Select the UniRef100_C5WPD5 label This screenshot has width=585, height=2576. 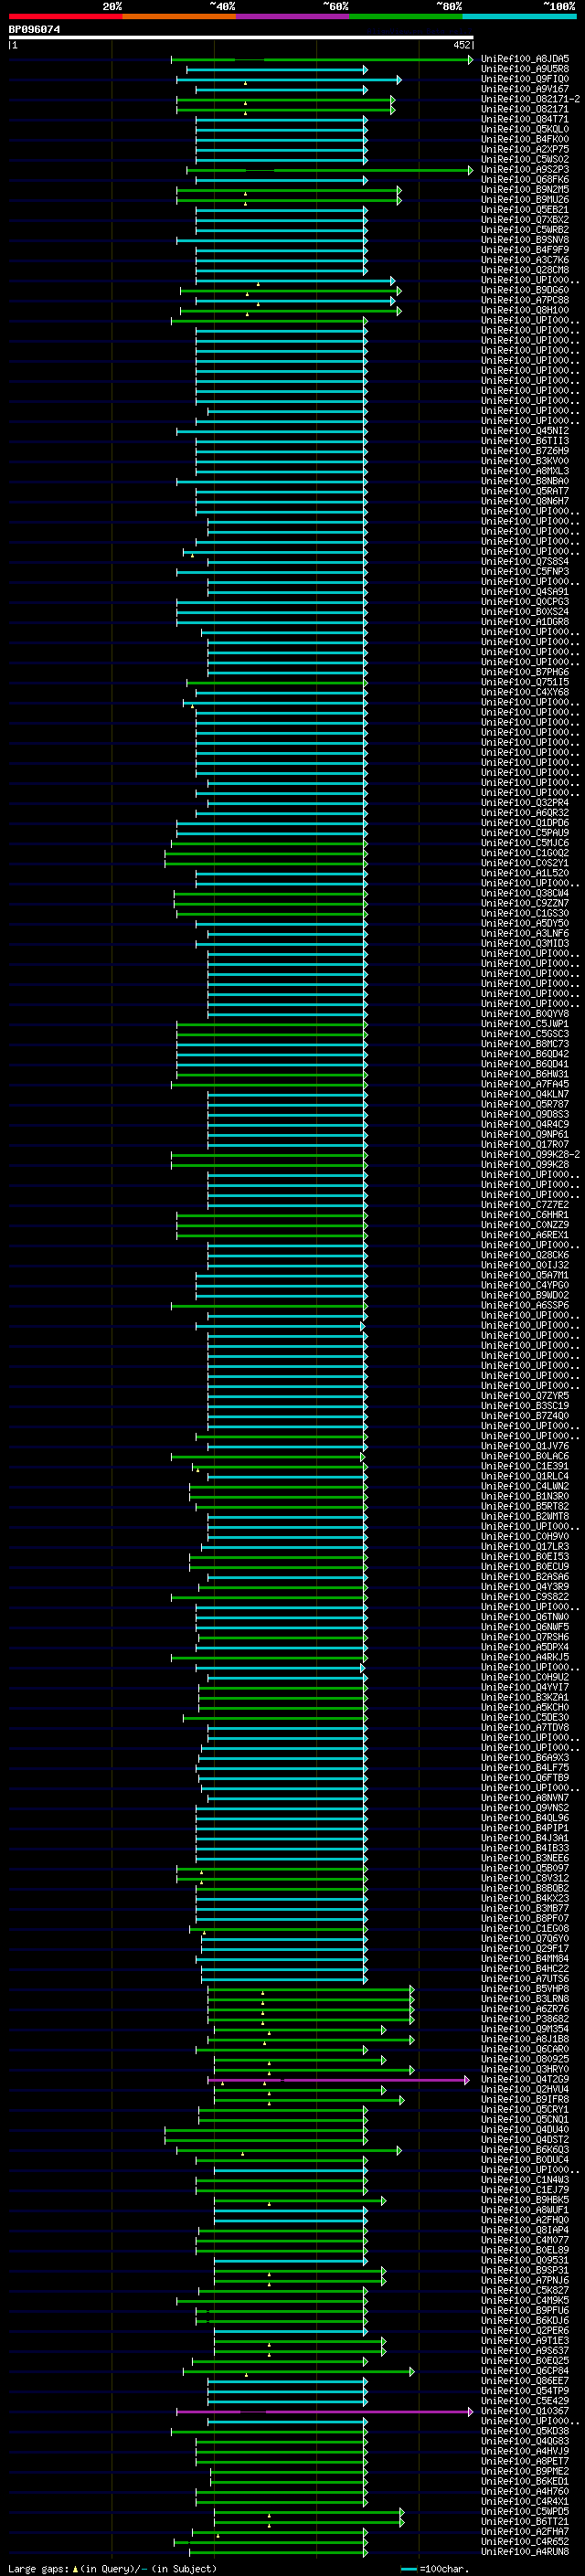(x=525, y=2511)
